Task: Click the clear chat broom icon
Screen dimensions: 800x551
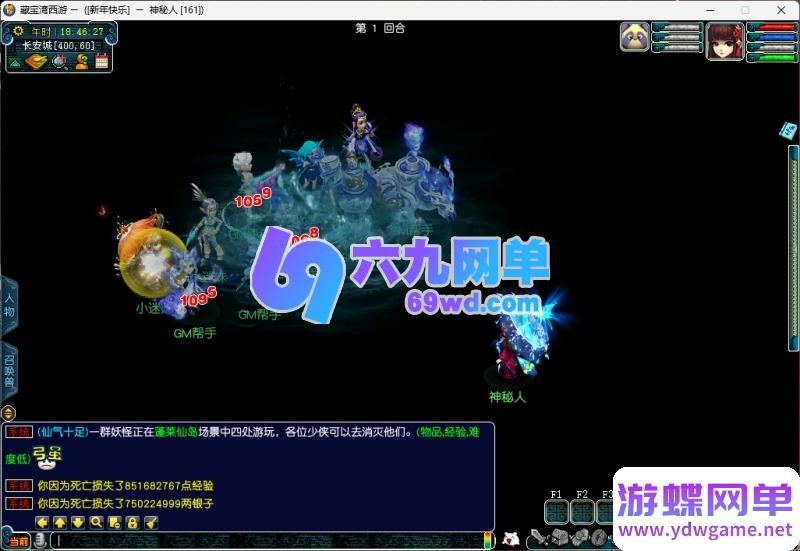Action: click(151, 522)
